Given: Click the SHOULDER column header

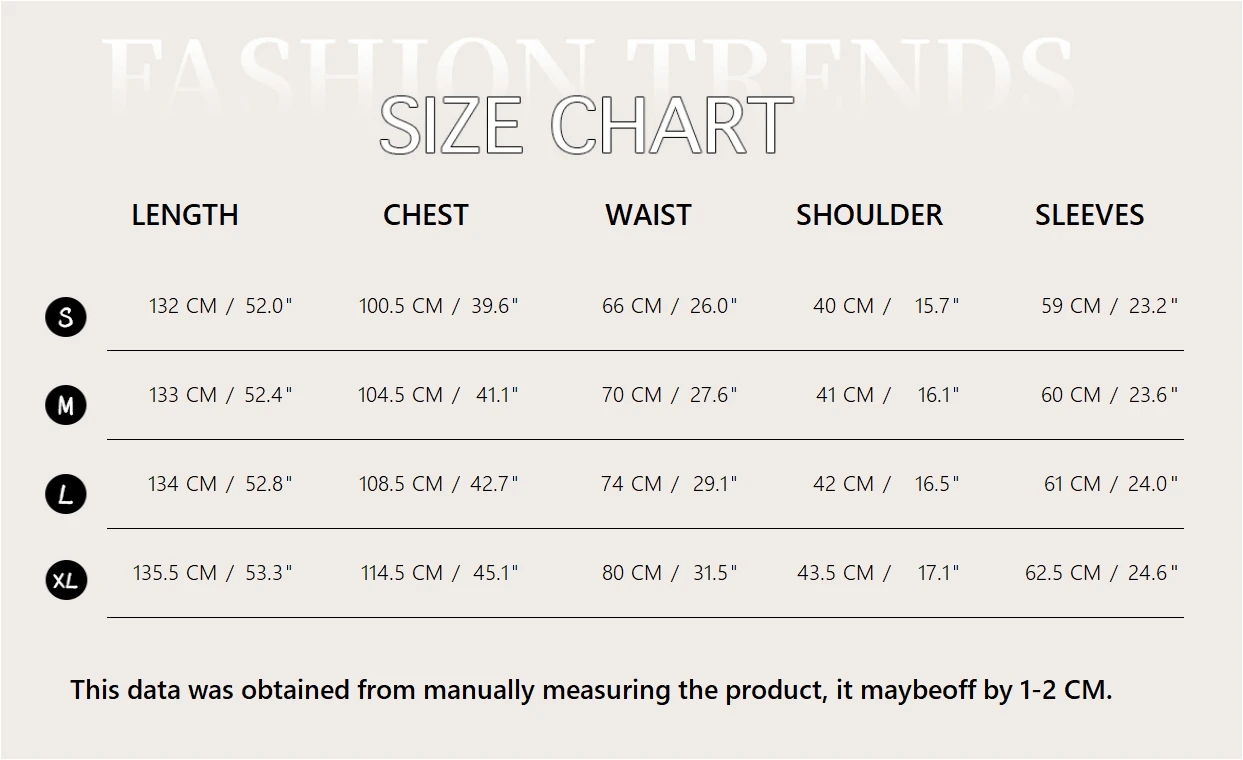Looking at the screenshot, I should pyautogui.click(x=869, y=215).
